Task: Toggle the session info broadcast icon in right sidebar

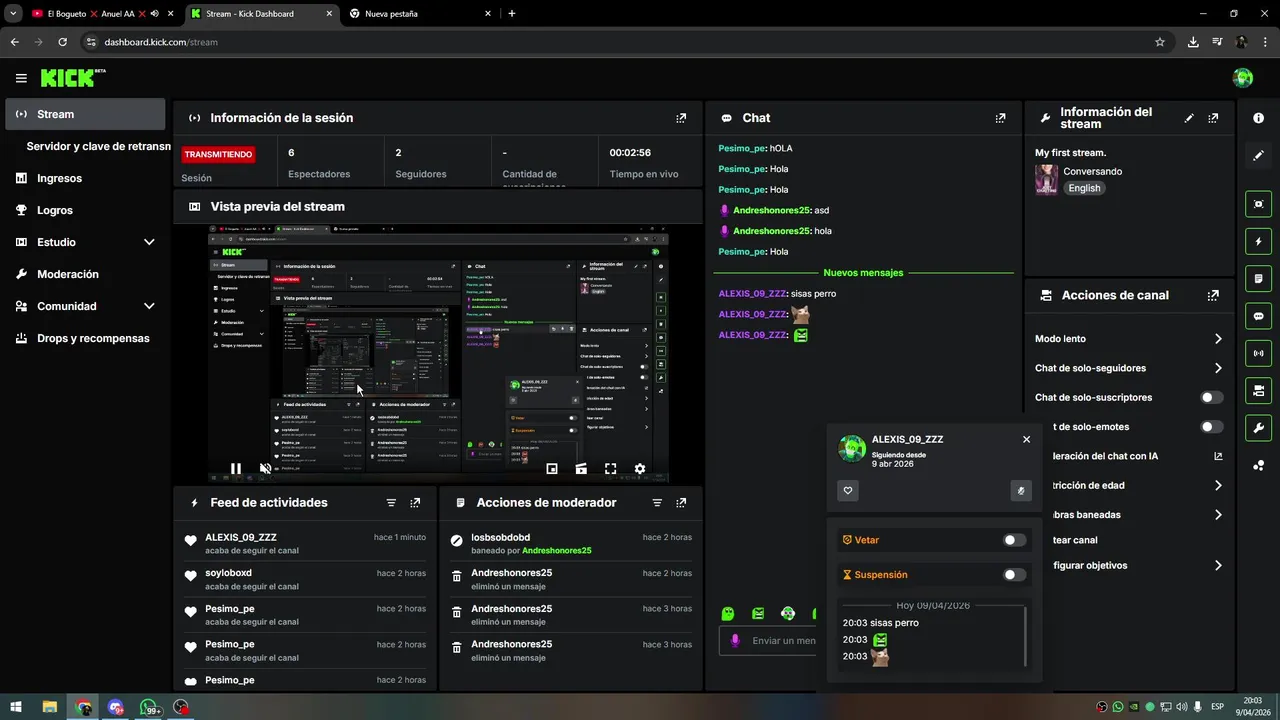Action: pyautogui.click(x=1258, y=353)
